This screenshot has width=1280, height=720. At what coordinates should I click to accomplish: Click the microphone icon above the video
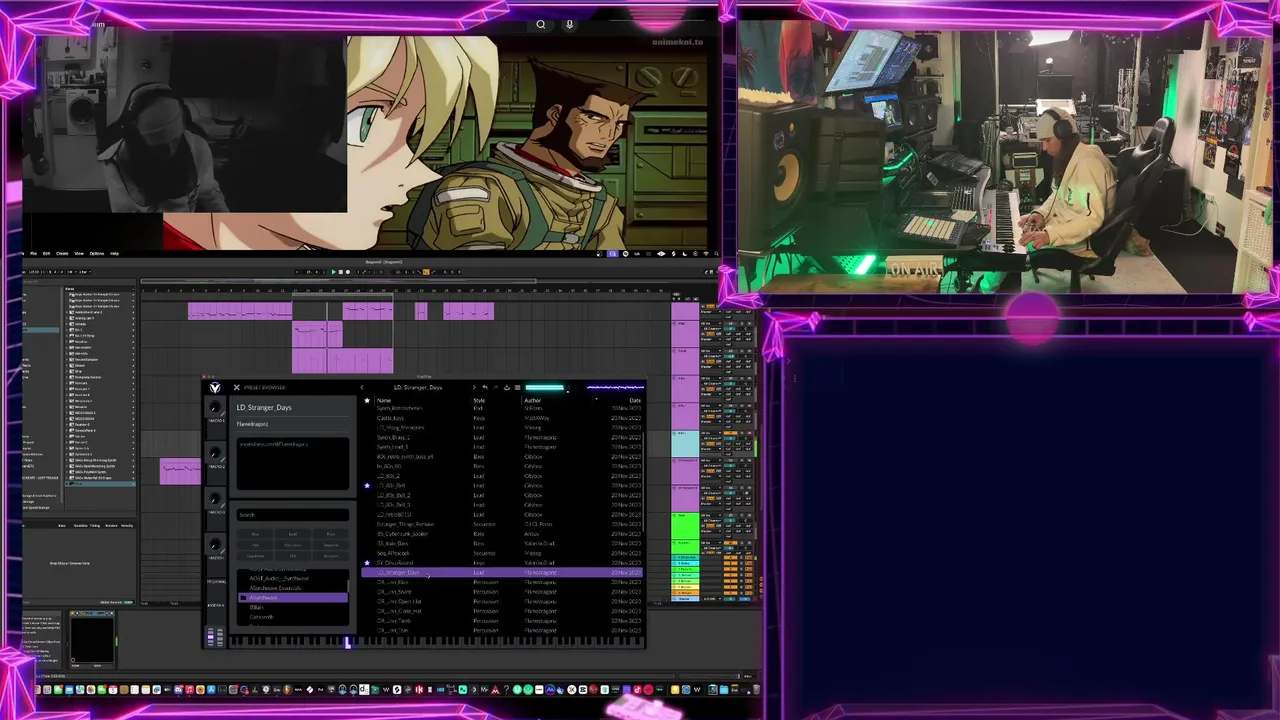(x=570, y=25)
